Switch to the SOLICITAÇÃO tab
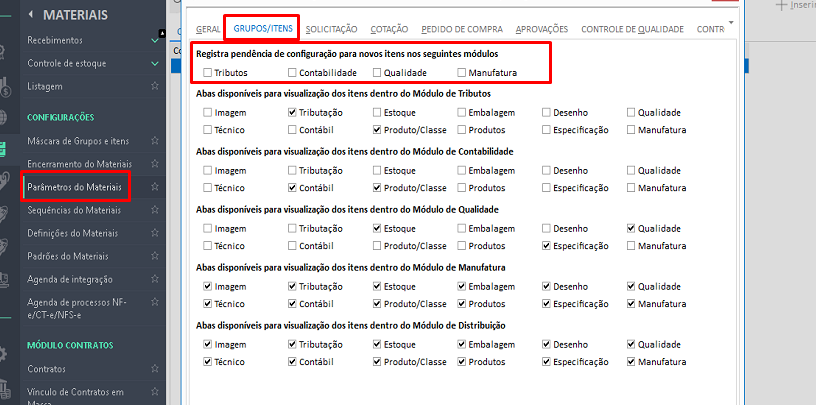Image resolution: width=816 pixels, height=405 pixels. click(x=331, y=30)
